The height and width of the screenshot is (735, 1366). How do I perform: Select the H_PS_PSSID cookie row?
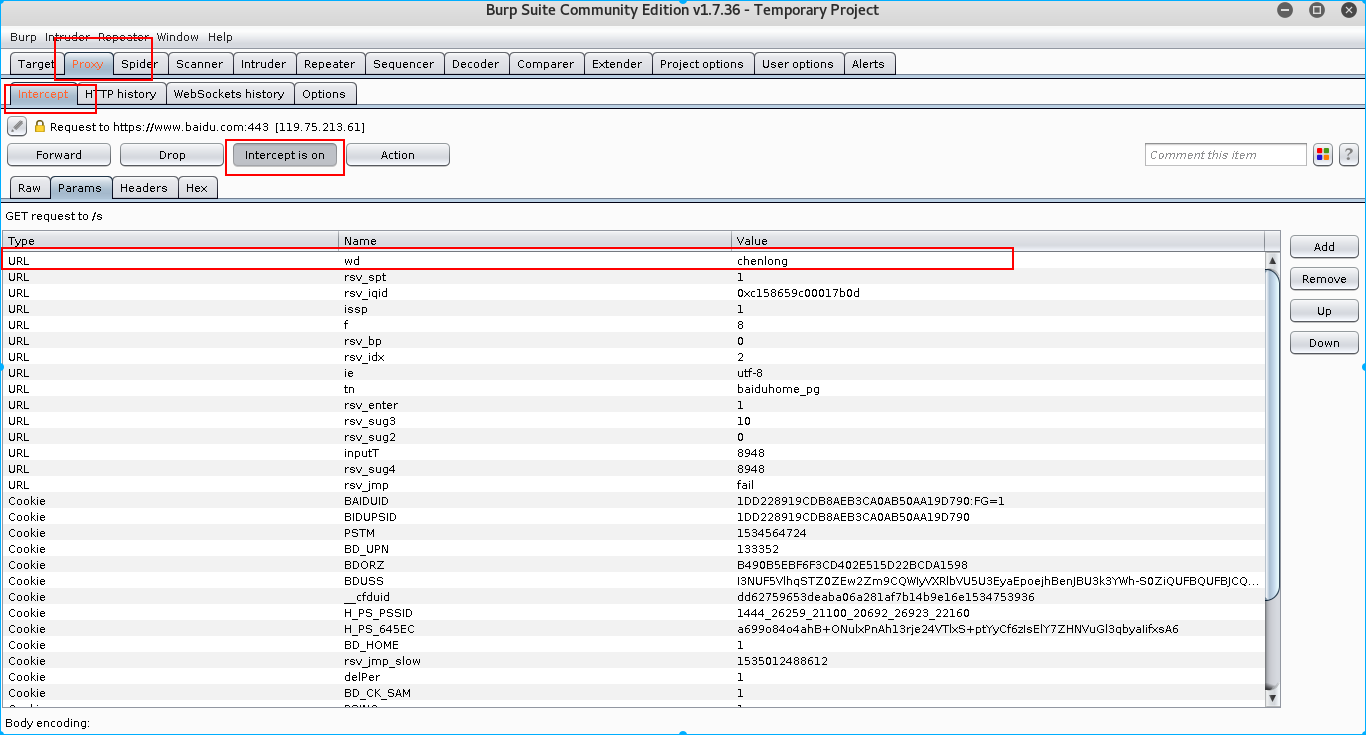coord(634,613)
